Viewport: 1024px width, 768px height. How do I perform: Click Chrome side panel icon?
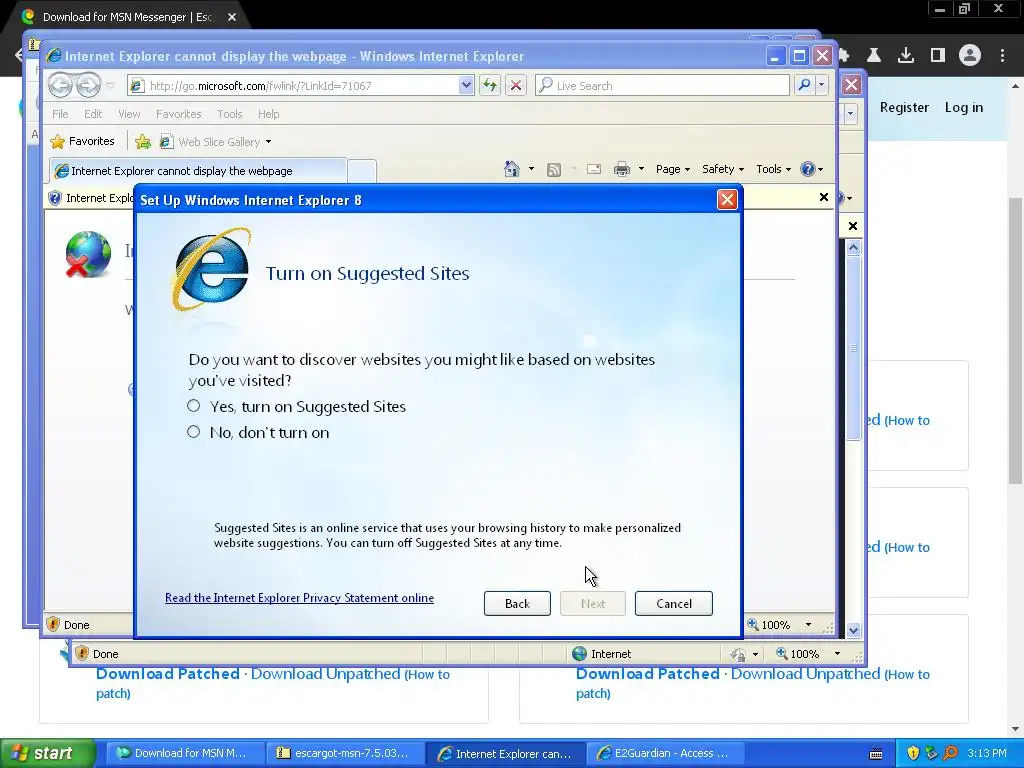(x=938, y=56)
